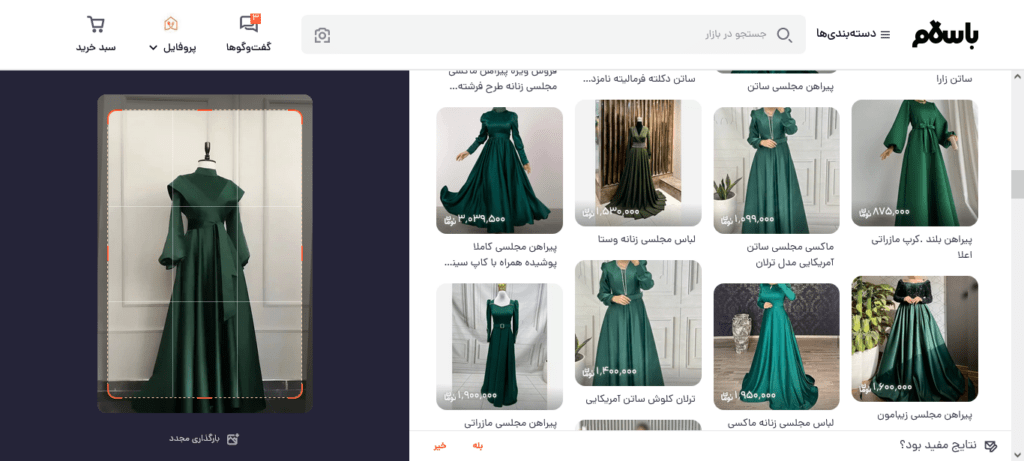The image size is (1024, 461).
Task: Open the دسته‌بندی‌ها categories menu
Action: coord(852,35)
